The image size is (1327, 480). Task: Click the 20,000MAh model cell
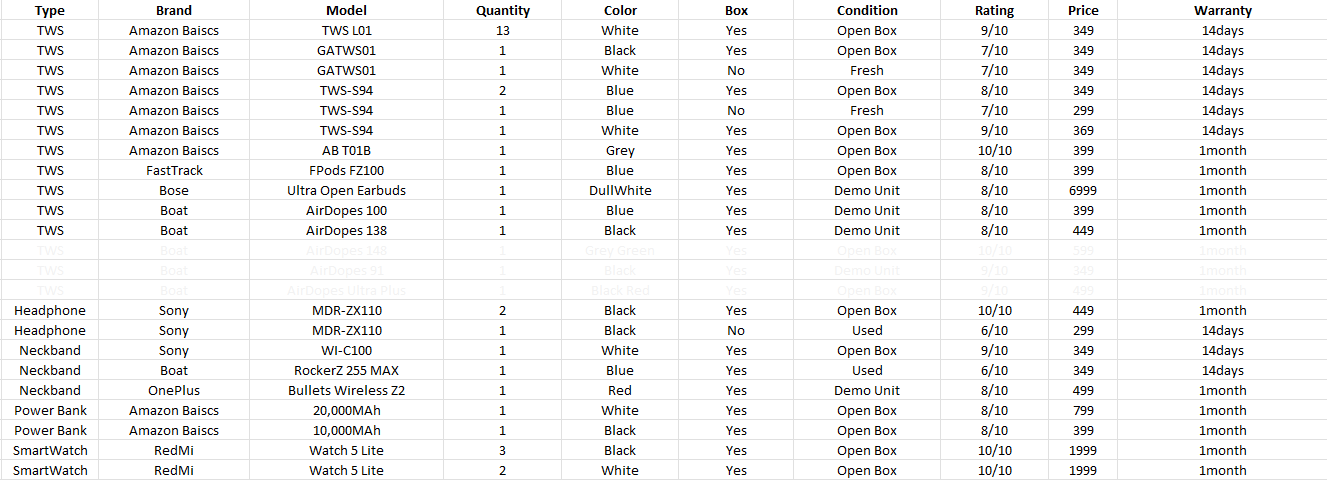pyautogui.click(x=346, y=410)
